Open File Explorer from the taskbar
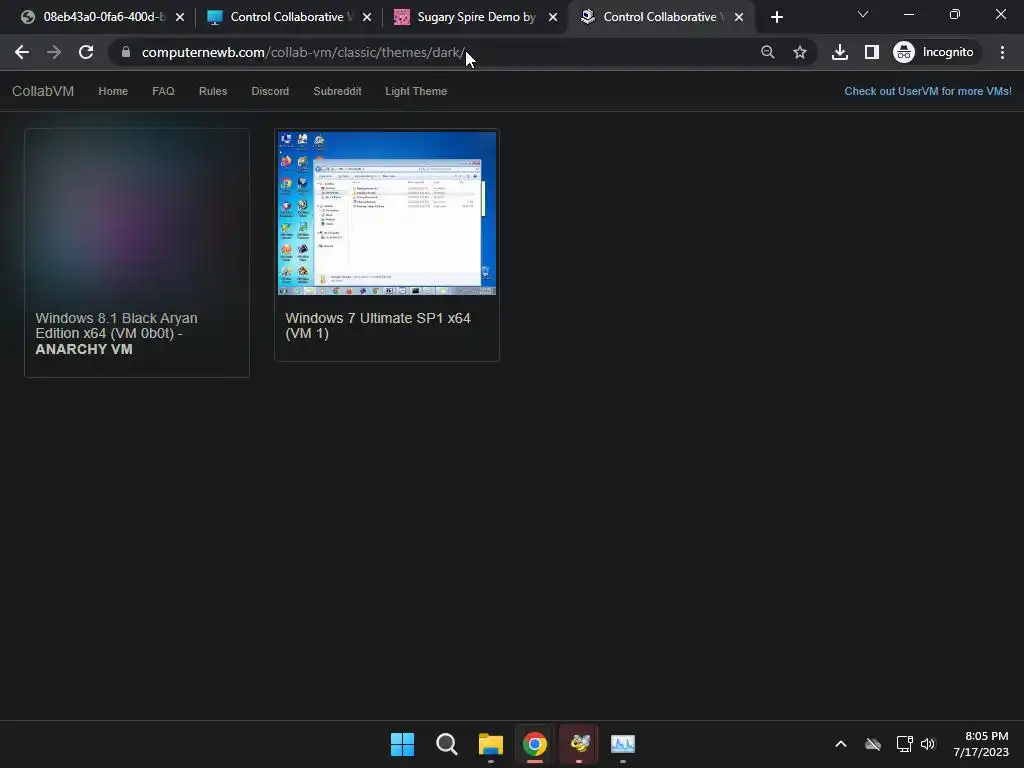Screen dimensions: 1024x768 pyautogui.click(x=490, y=744)
